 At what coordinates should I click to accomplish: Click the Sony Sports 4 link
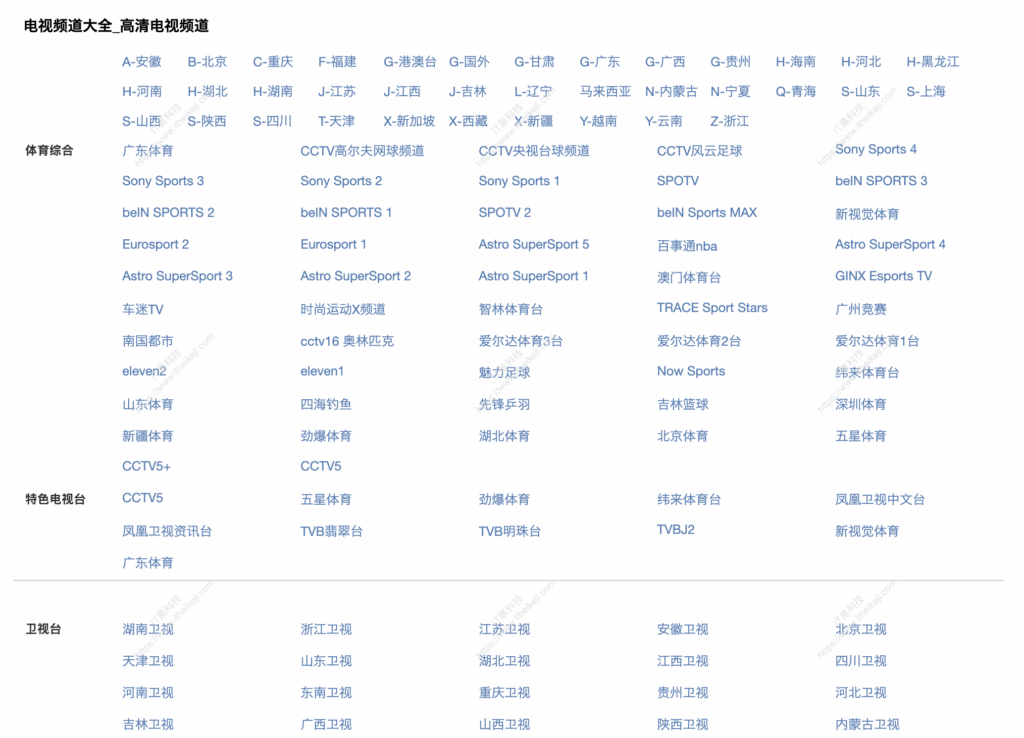pyautogui.click(x=875, y=149)
